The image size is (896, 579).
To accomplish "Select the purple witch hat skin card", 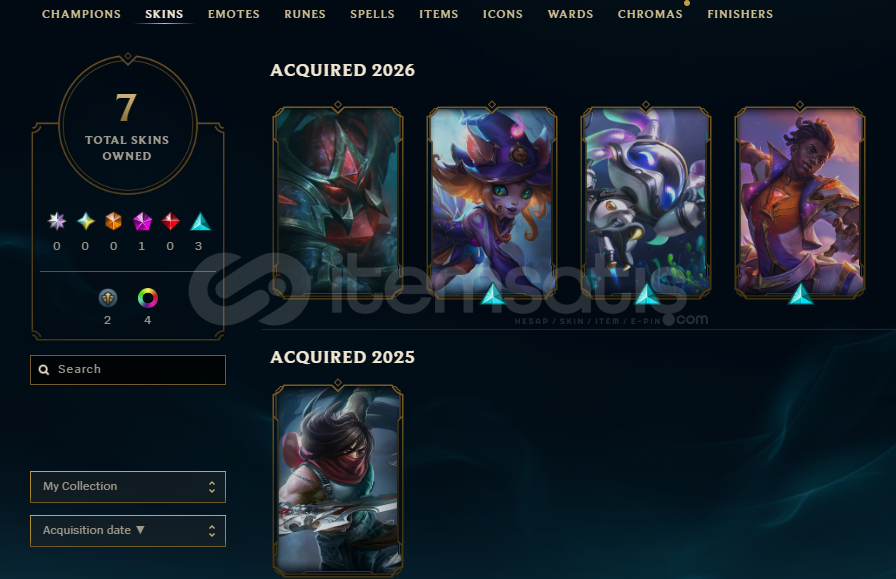I will tap(492, 202).
